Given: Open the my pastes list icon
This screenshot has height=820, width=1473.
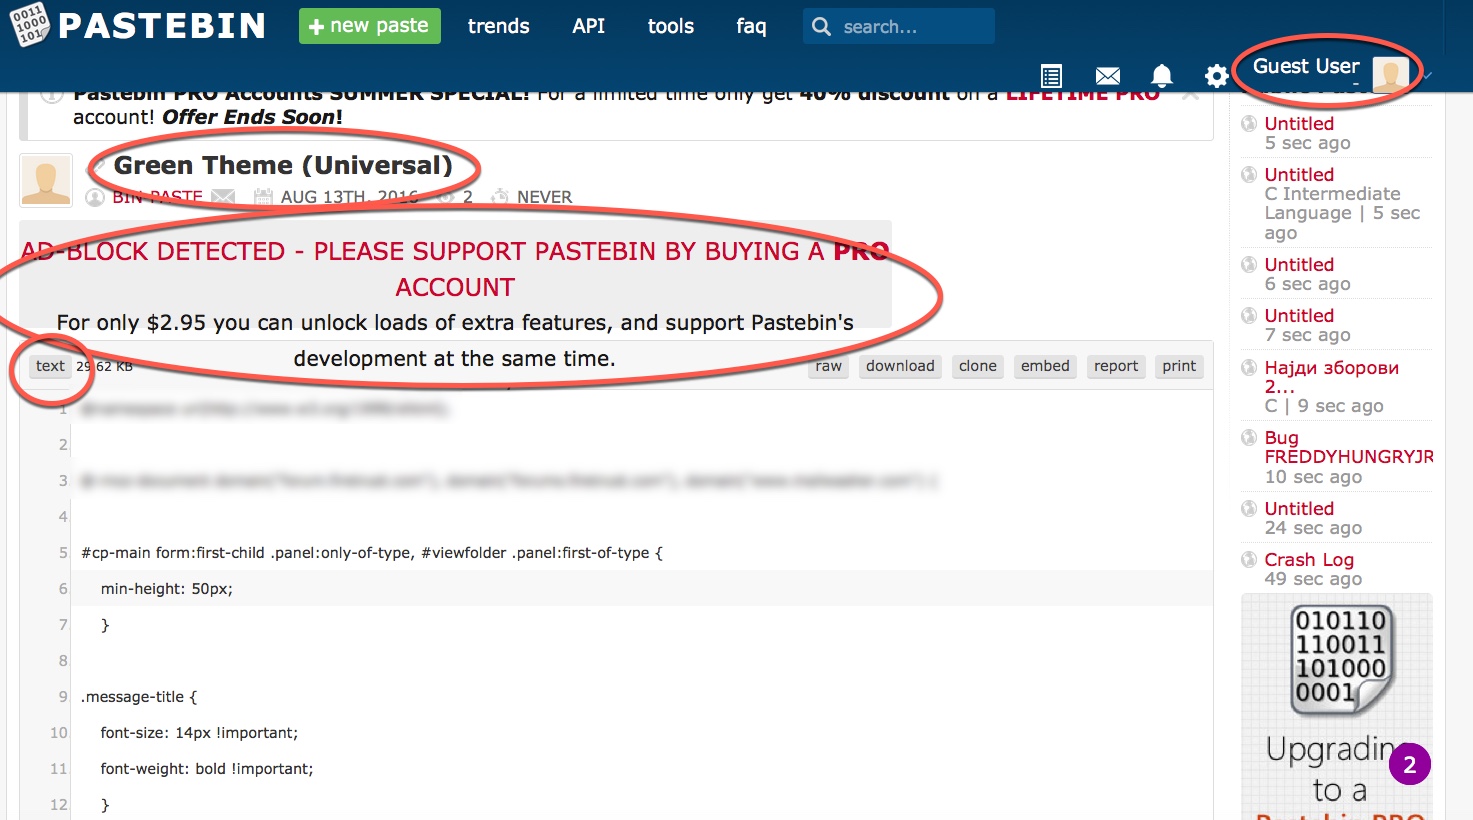Looking at the screenshot, I should pos(1051,76).
